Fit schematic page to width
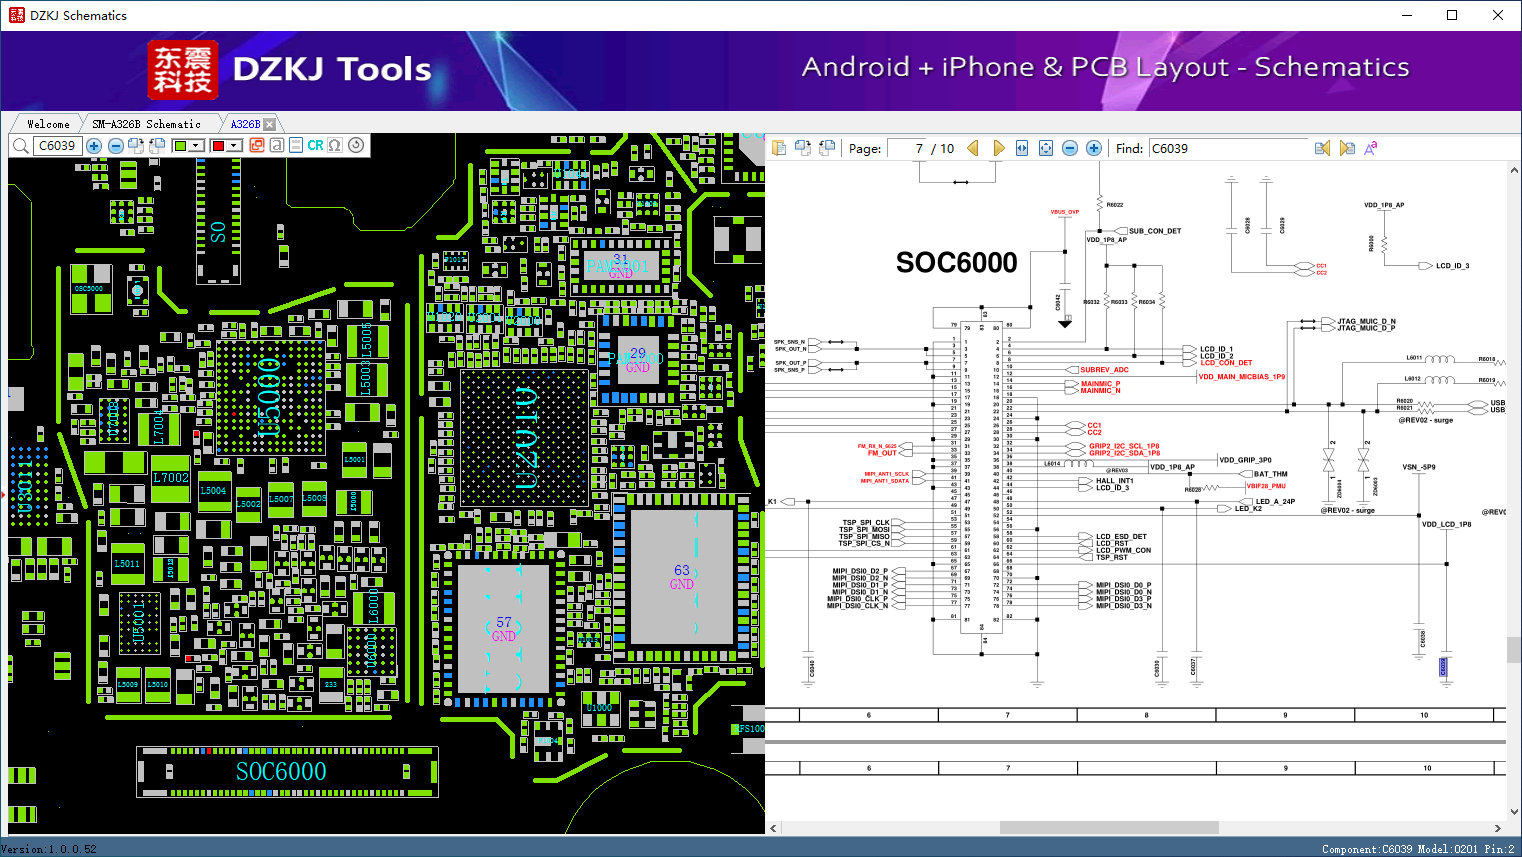The width and height of the screenshot is (1522, 857). (x=1022, y=148)
